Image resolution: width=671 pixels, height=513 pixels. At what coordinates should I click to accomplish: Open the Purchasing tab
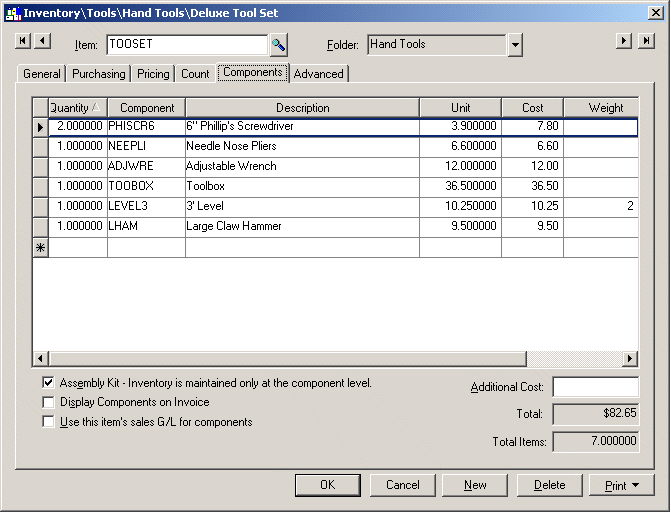(98, 74)
